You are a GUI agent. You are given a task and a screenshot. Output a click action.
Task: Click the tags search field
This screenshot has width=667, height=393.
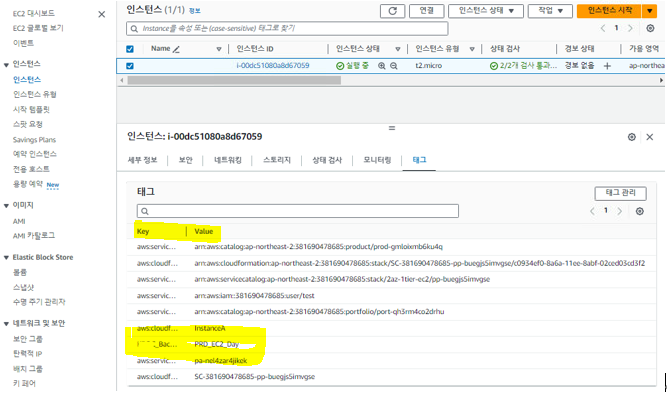pyautogui.click(x=298, y=211)
